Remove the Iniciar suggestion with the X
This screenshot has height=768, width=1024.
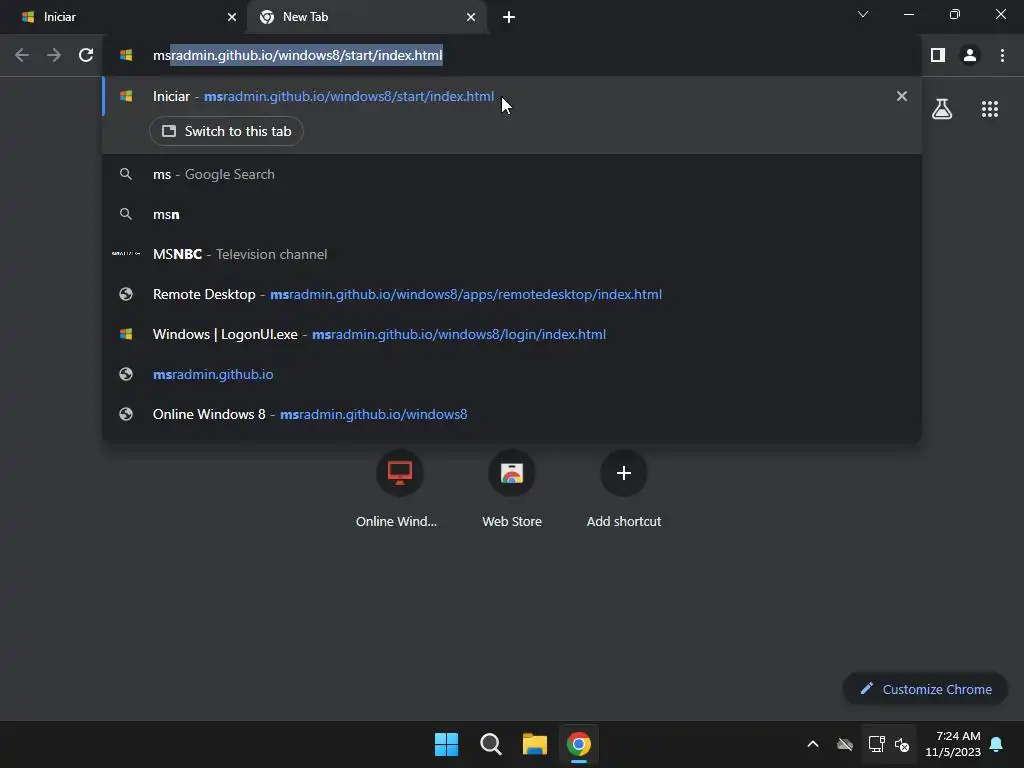(902, 96)
